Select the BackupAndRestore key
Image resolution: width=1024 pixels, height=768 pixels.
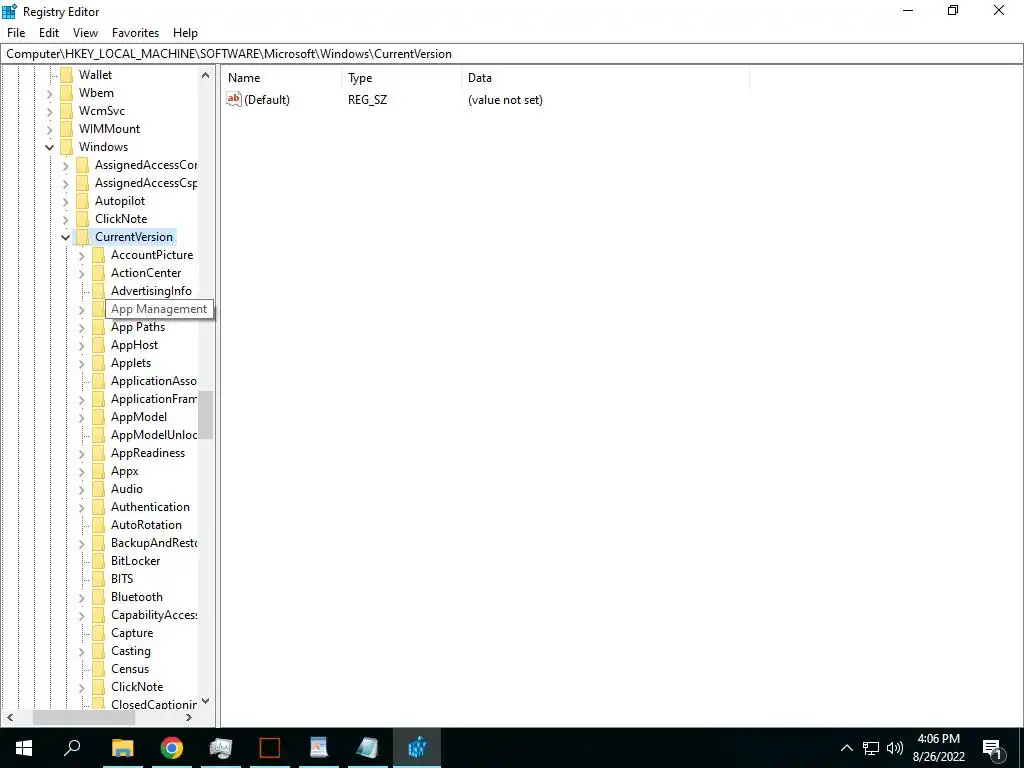153,543
